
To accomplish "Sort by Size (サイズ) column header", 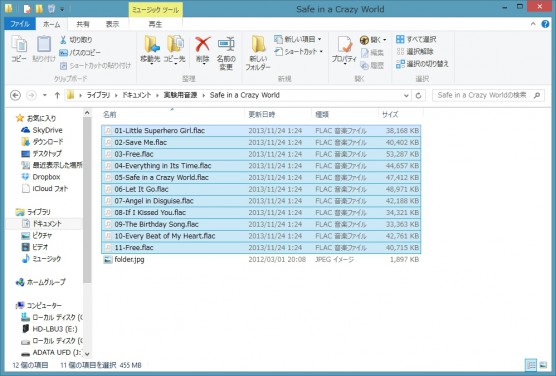I will 401,114.
